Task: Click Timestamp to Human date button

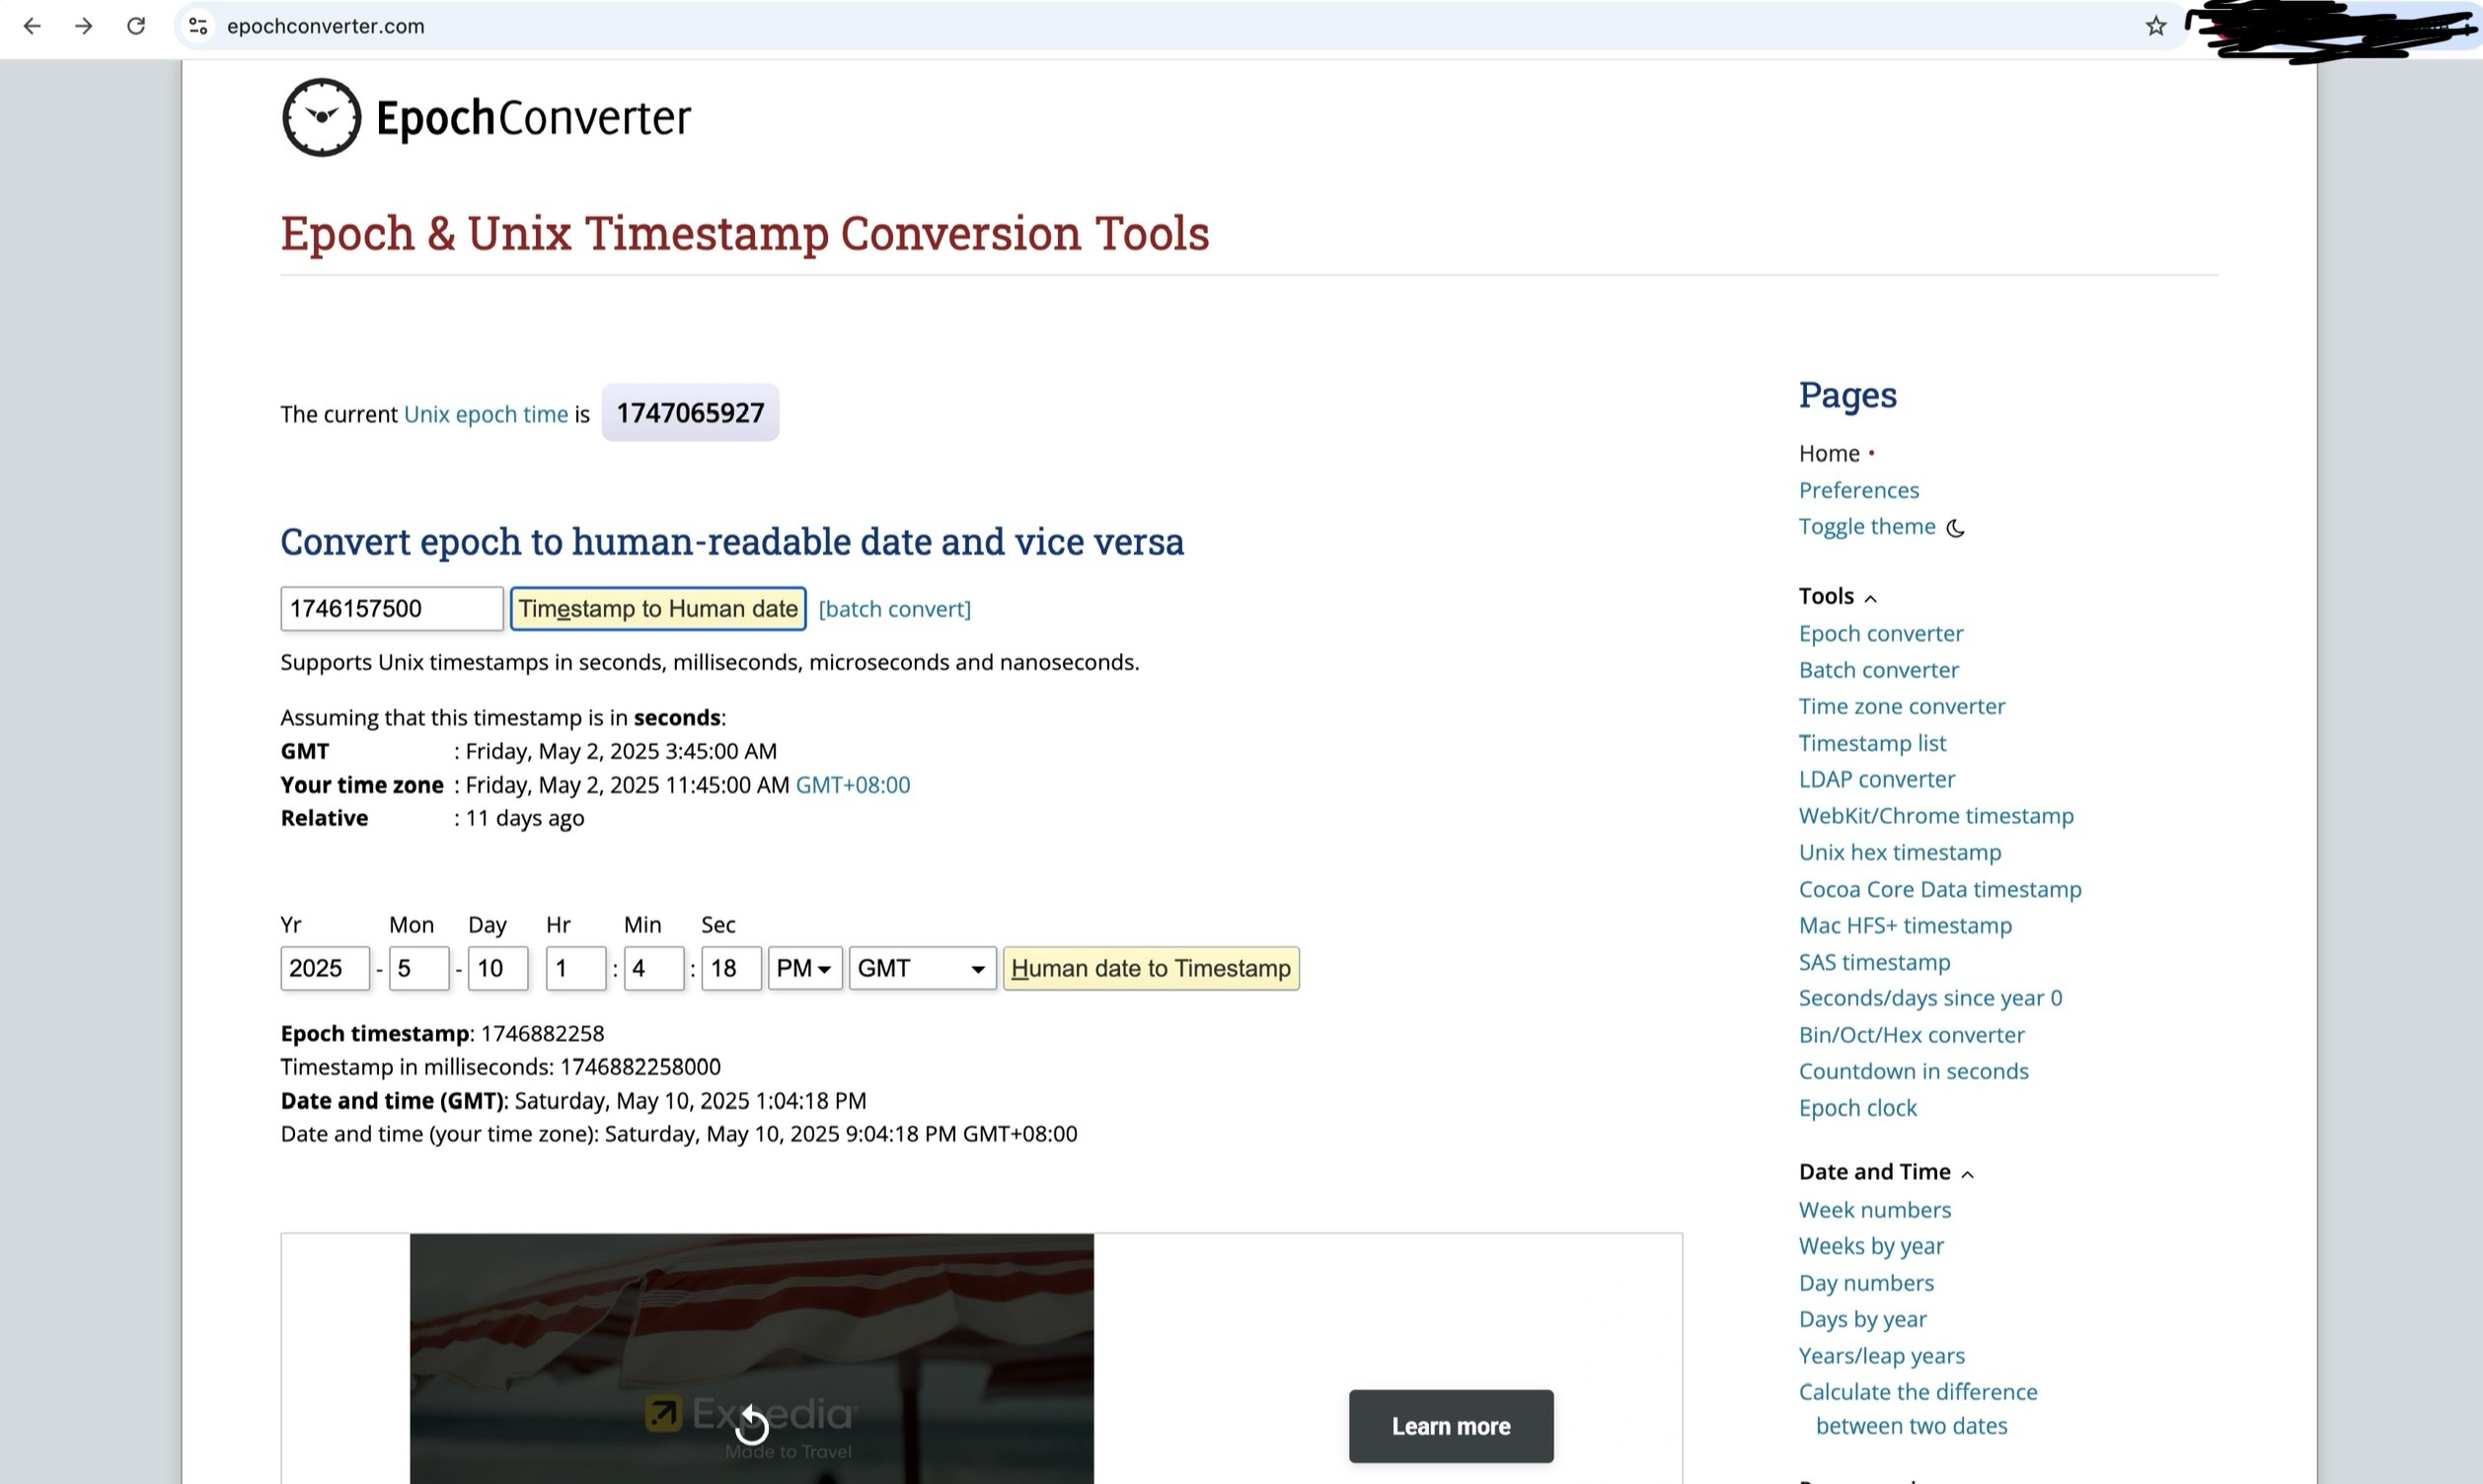Action: [658, 609]
